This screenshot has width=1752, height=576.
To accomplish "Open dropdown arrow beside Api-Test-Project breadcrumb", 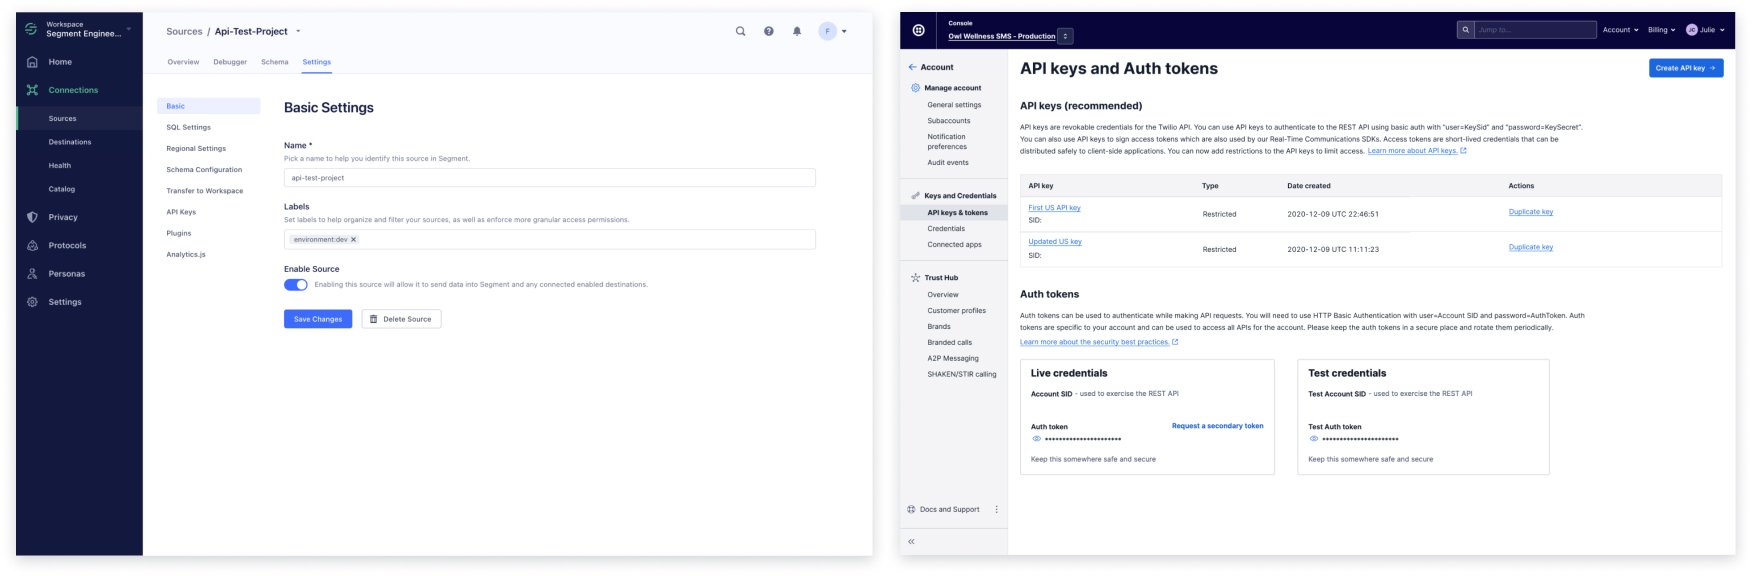I will tap(298, 32).
